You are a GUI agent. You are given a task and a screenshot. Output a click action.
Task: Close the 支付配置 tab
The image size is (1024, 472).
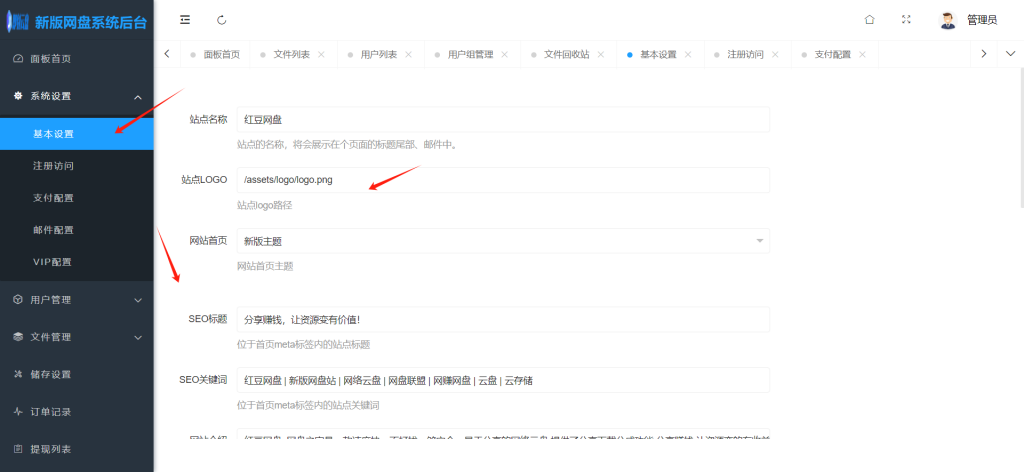(x=862, y=54)
